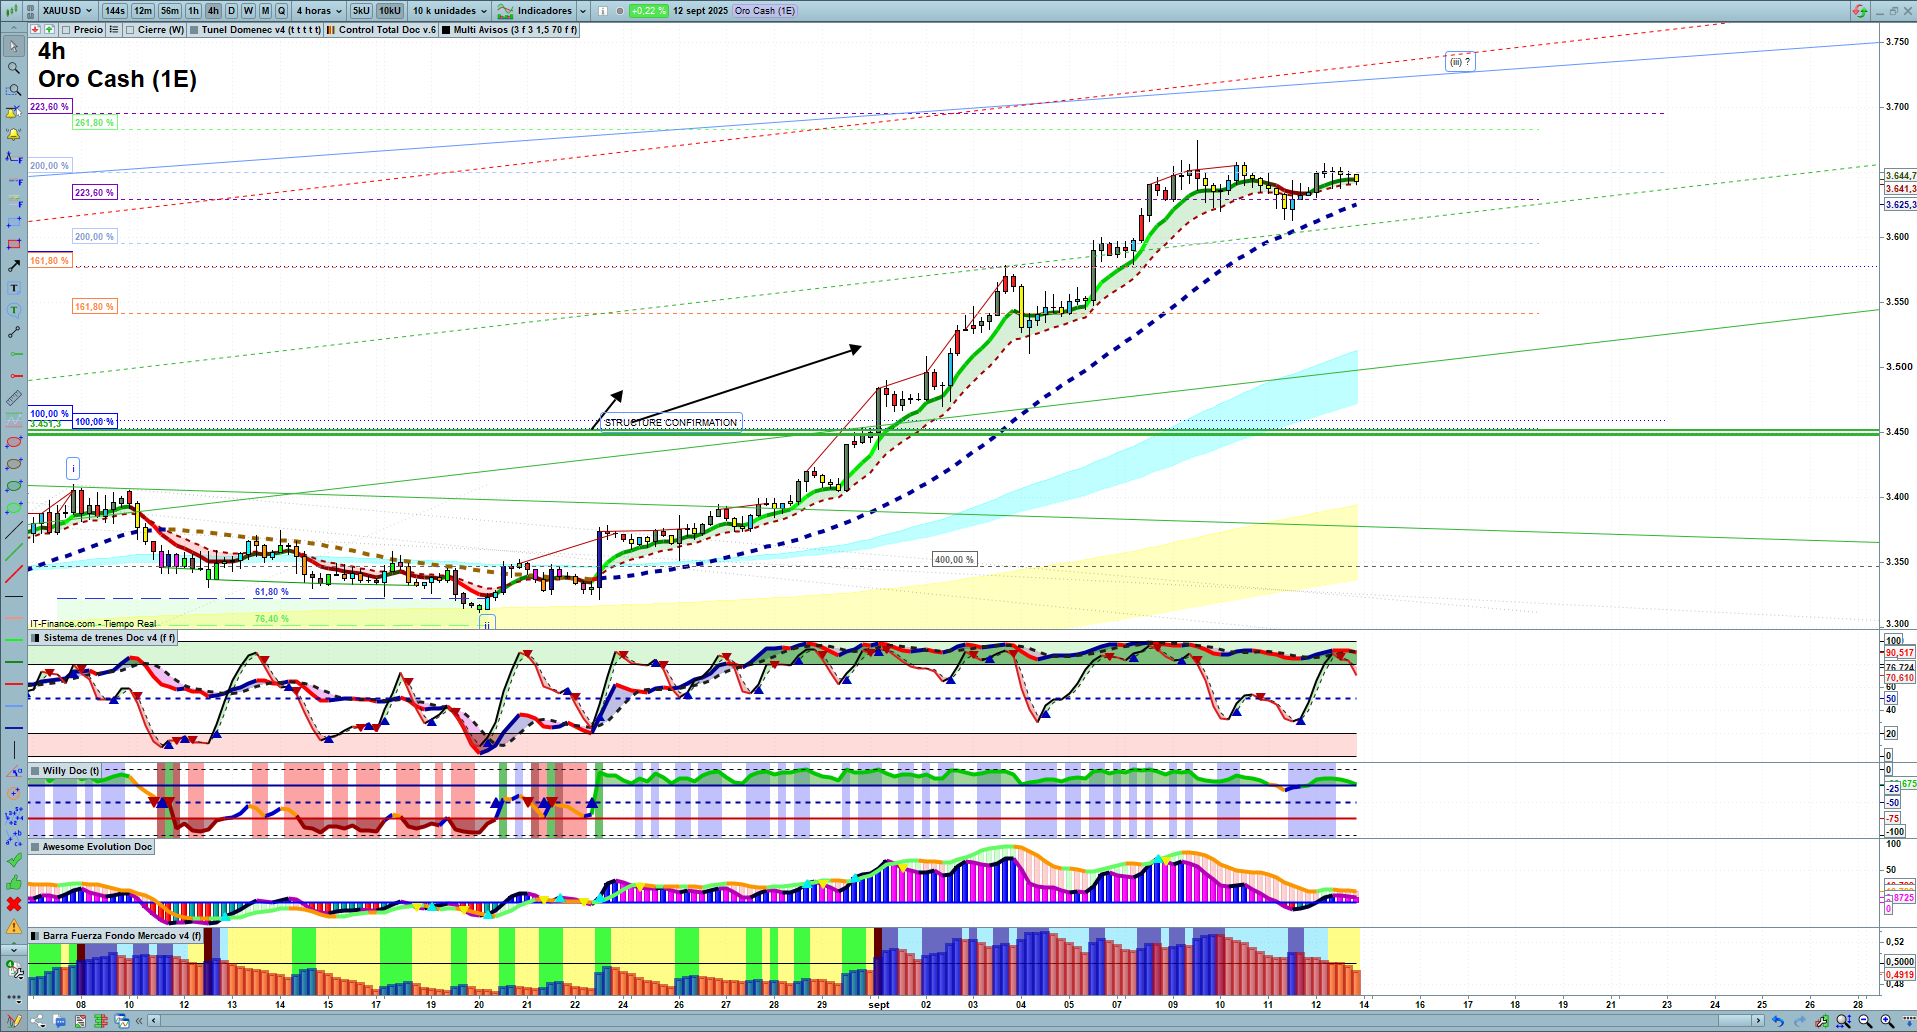This screenshot has width=1917, height=1032.
Task: Switch to the 12m timeframe
Action: (143, 11)
